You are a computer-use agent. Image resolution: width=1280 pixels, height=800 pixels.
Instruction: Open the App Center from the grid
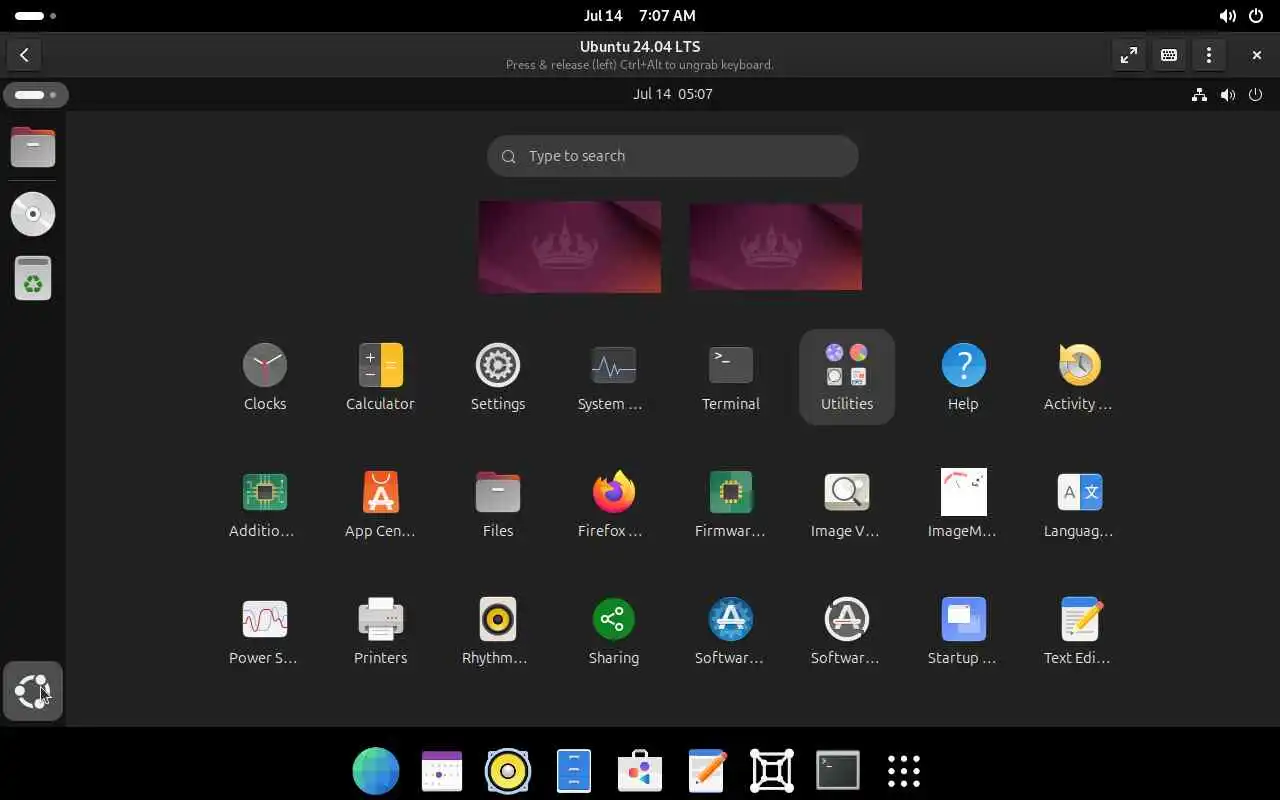[380, 504]
